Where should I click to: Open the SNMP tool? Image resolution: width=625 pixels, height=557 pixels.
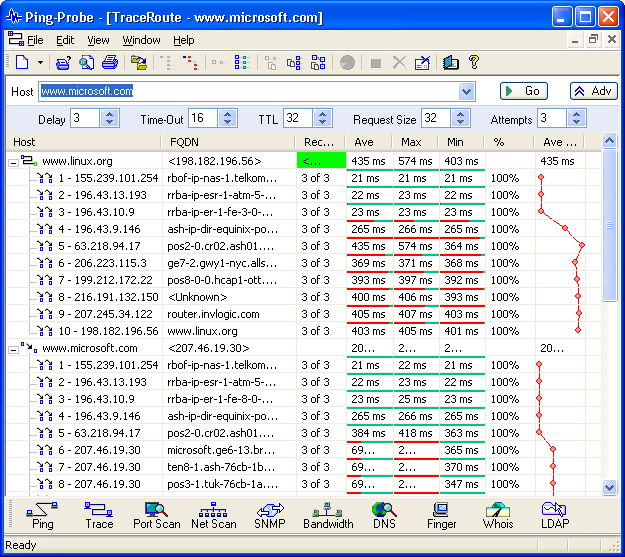point(270,516)
